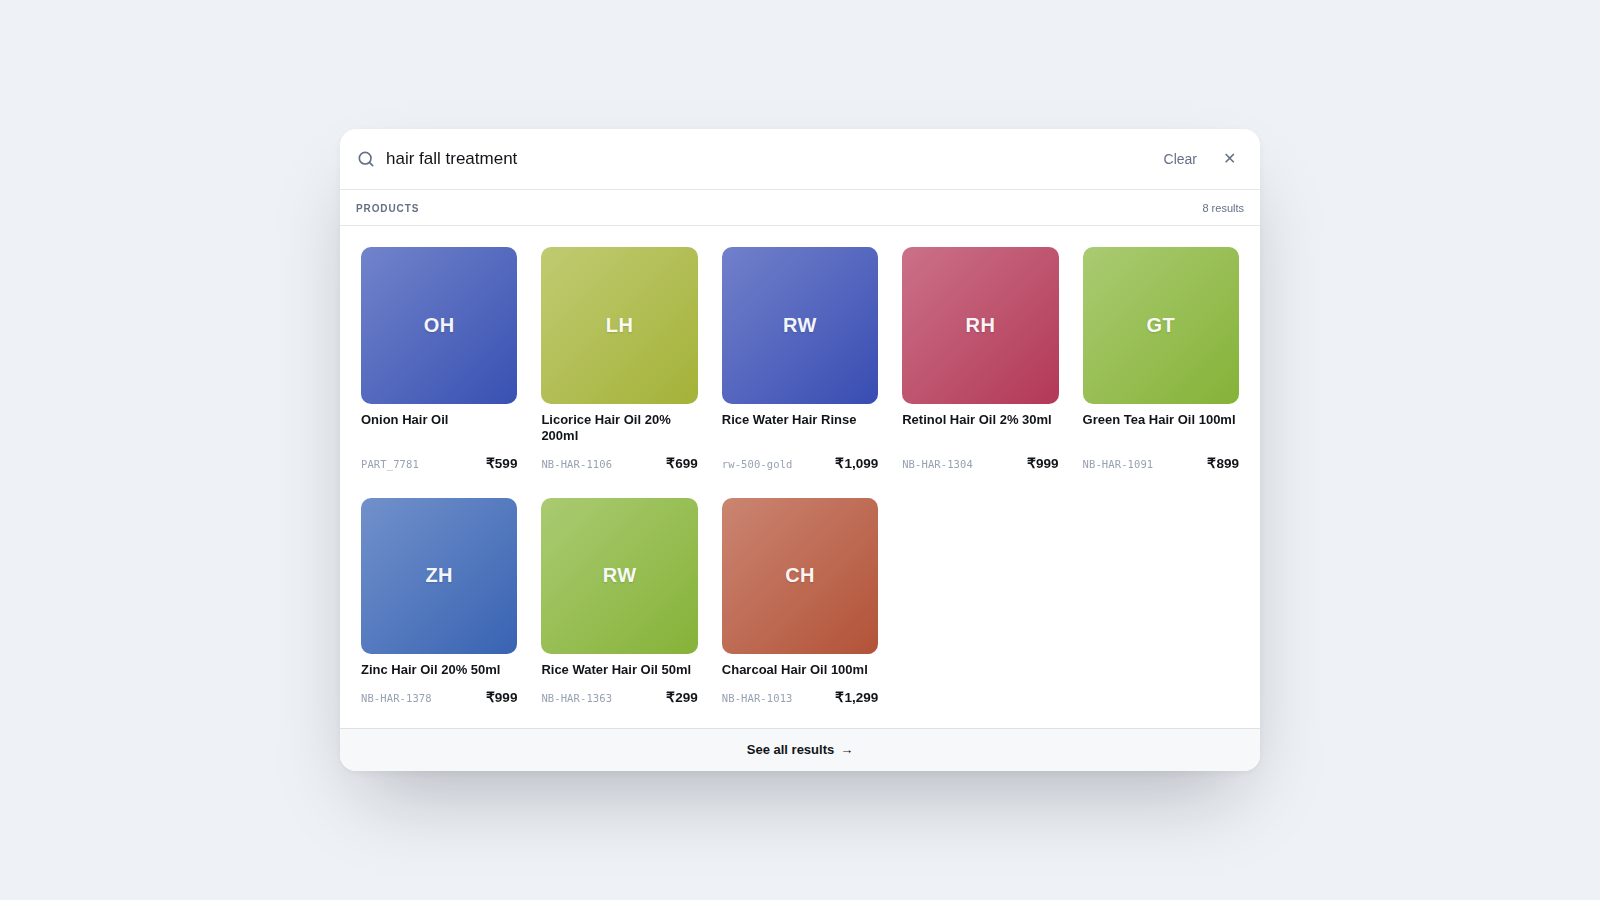The image size is (1600, 900).
Task: Focus the hair fall treatment search field
Action: coord(764,159)
